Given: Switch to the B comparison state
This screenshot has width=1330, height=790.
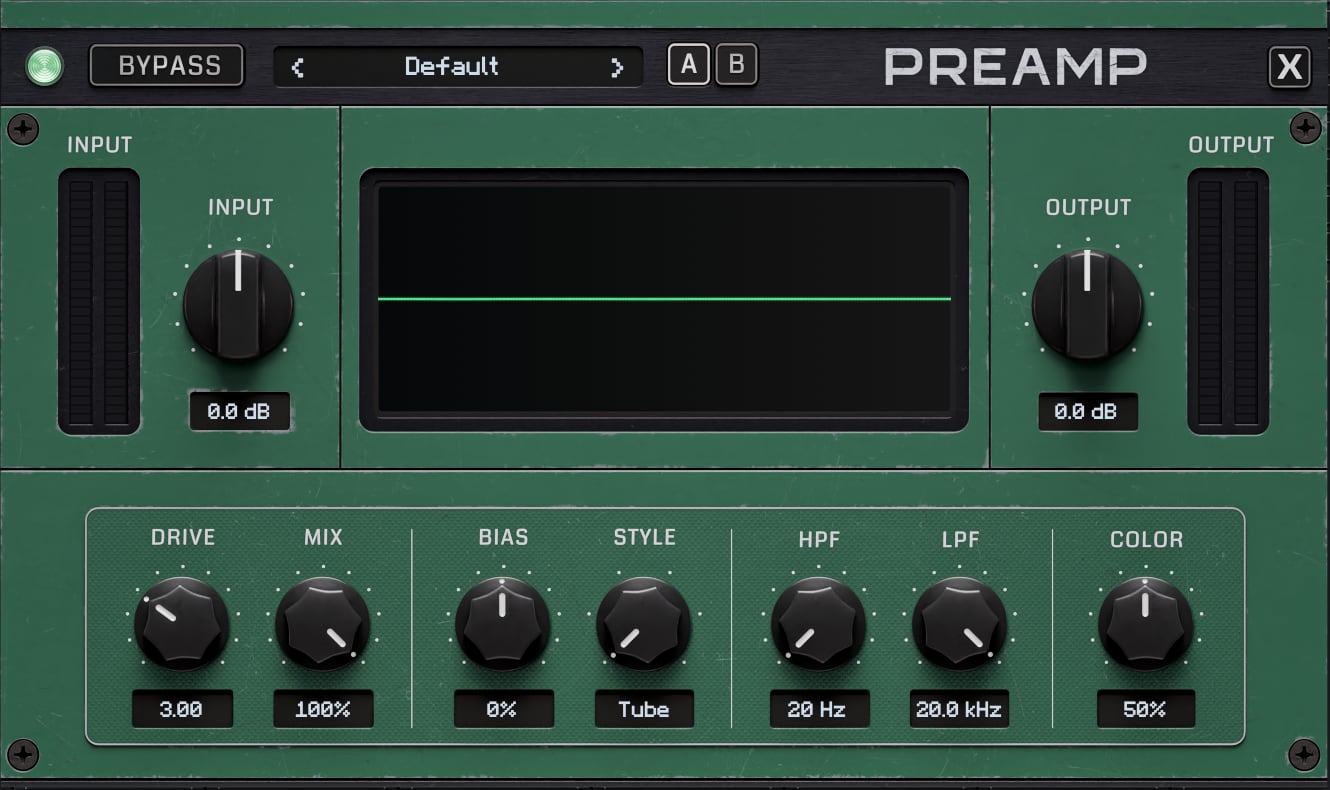Looking at the screenshot, I should [737, 65].
